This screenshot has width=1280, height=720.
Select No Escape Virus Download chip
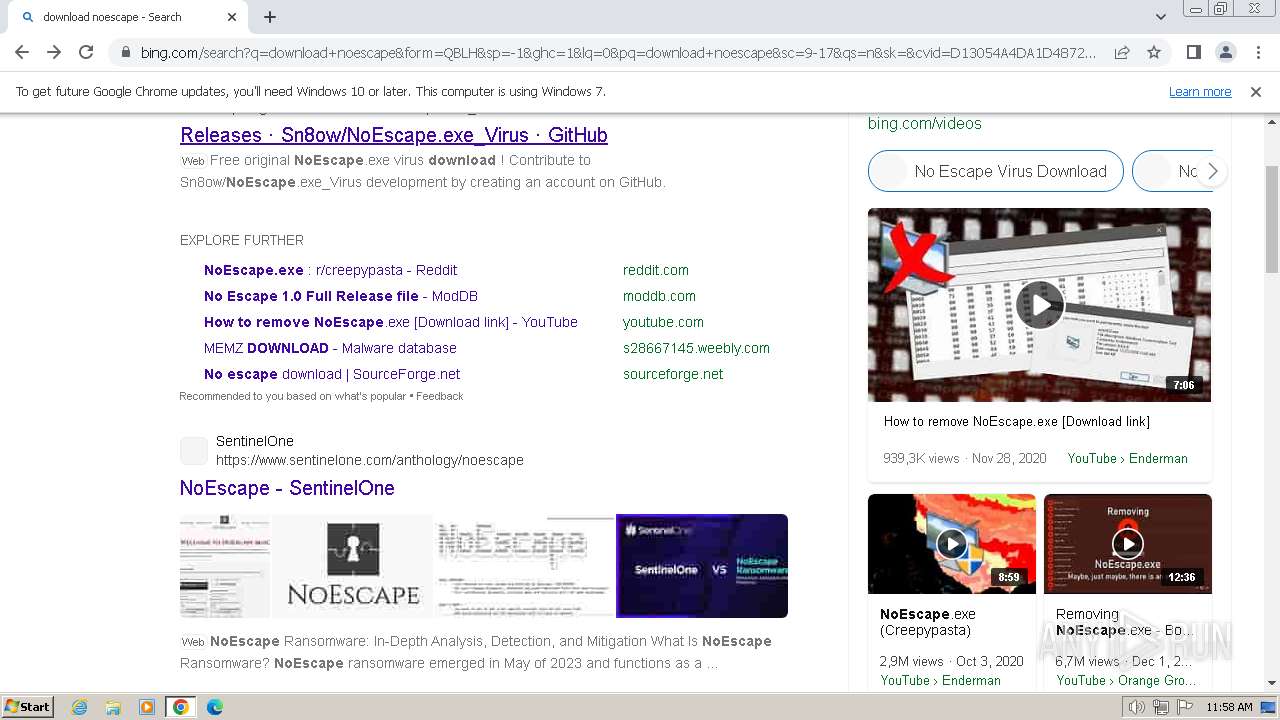[x=996, y=171]
